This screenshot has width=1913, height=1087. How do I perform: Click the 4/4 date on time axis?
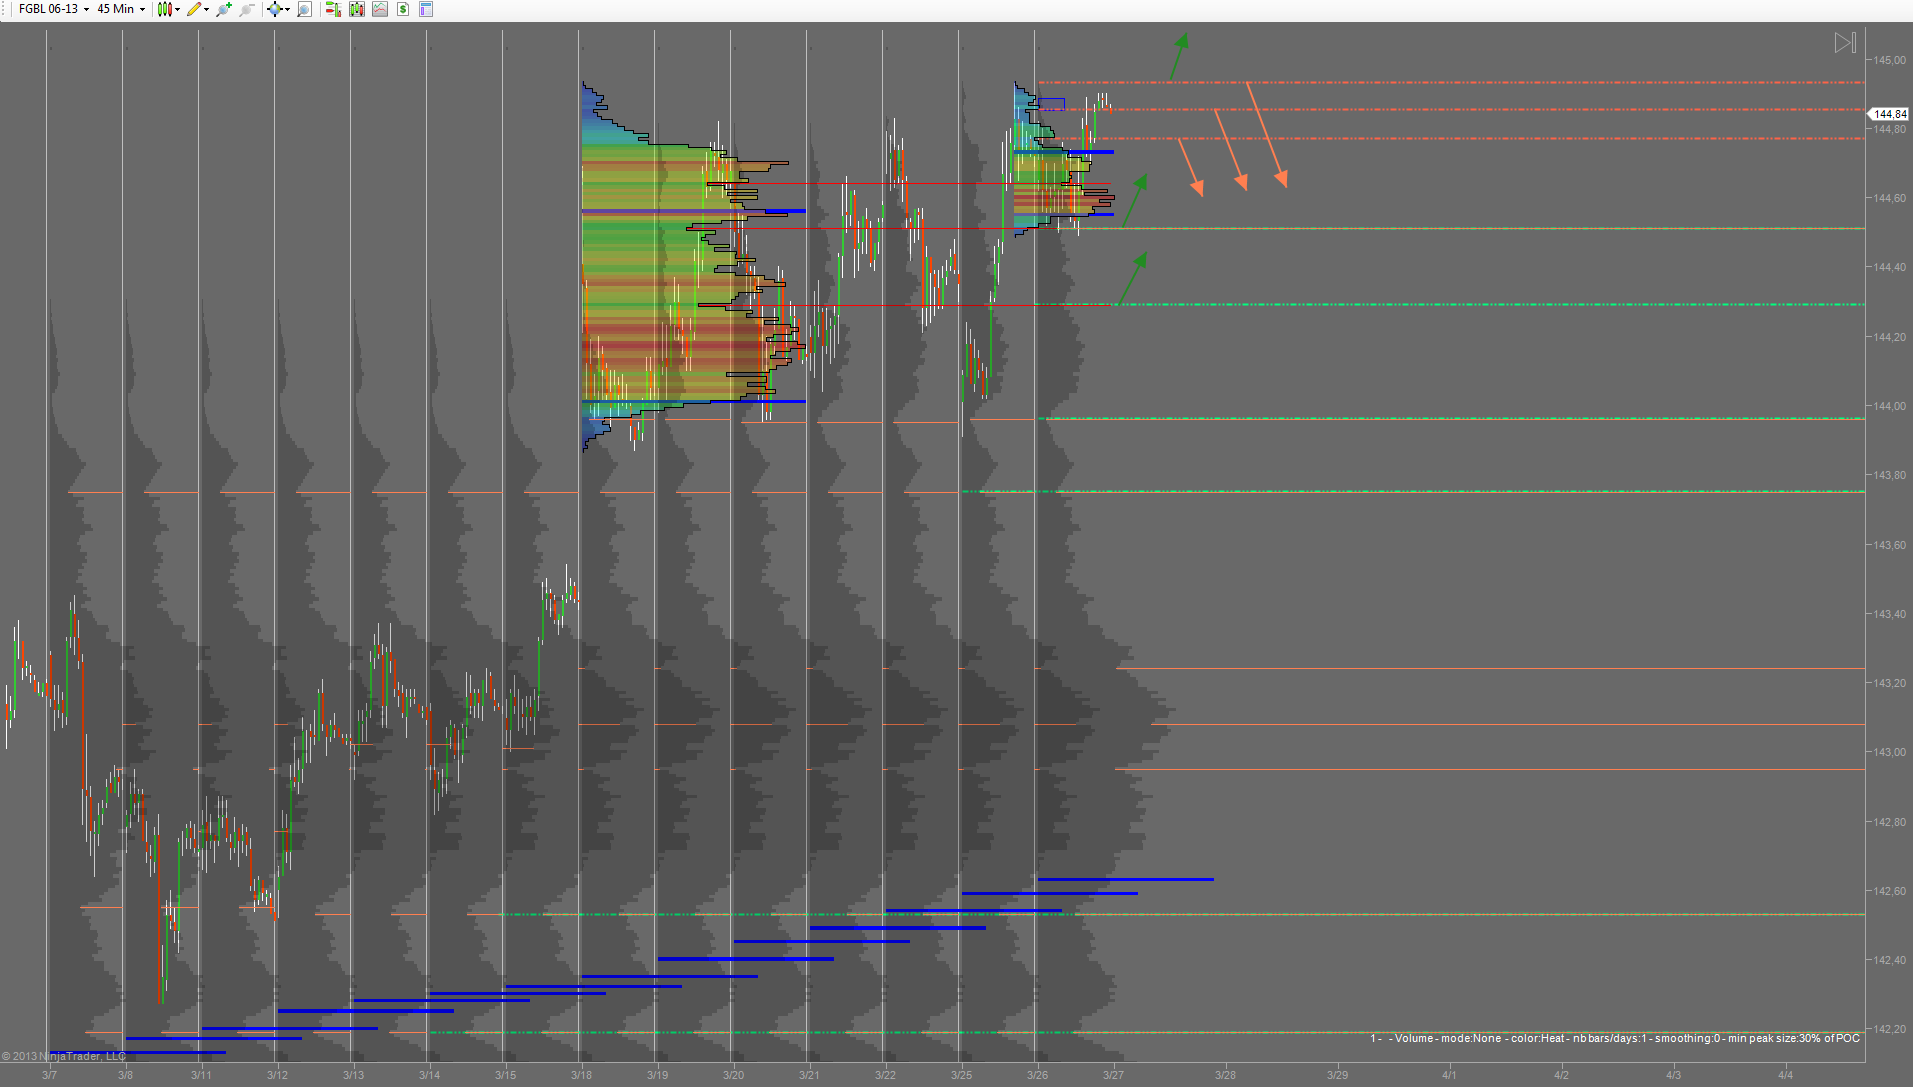(1785, 1075)
